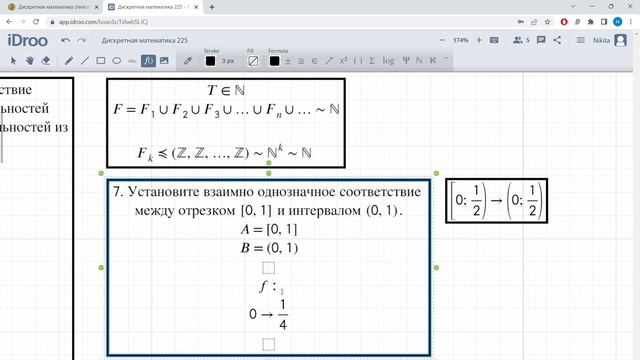Open the log functions formula group
Viewport: 640px width, 360px height.
388,61
